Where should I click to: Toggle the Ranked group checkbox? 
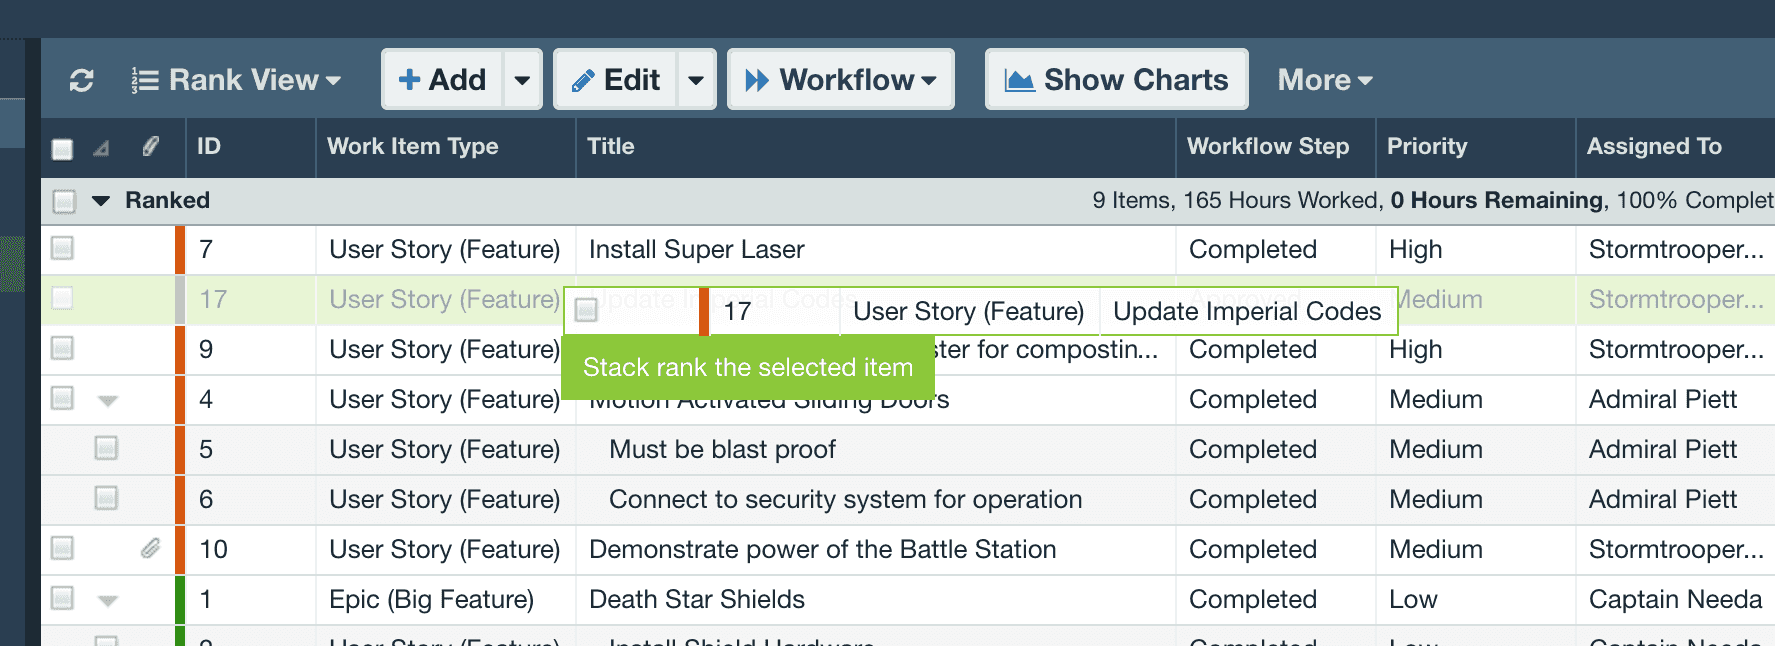tap(64, 201)
